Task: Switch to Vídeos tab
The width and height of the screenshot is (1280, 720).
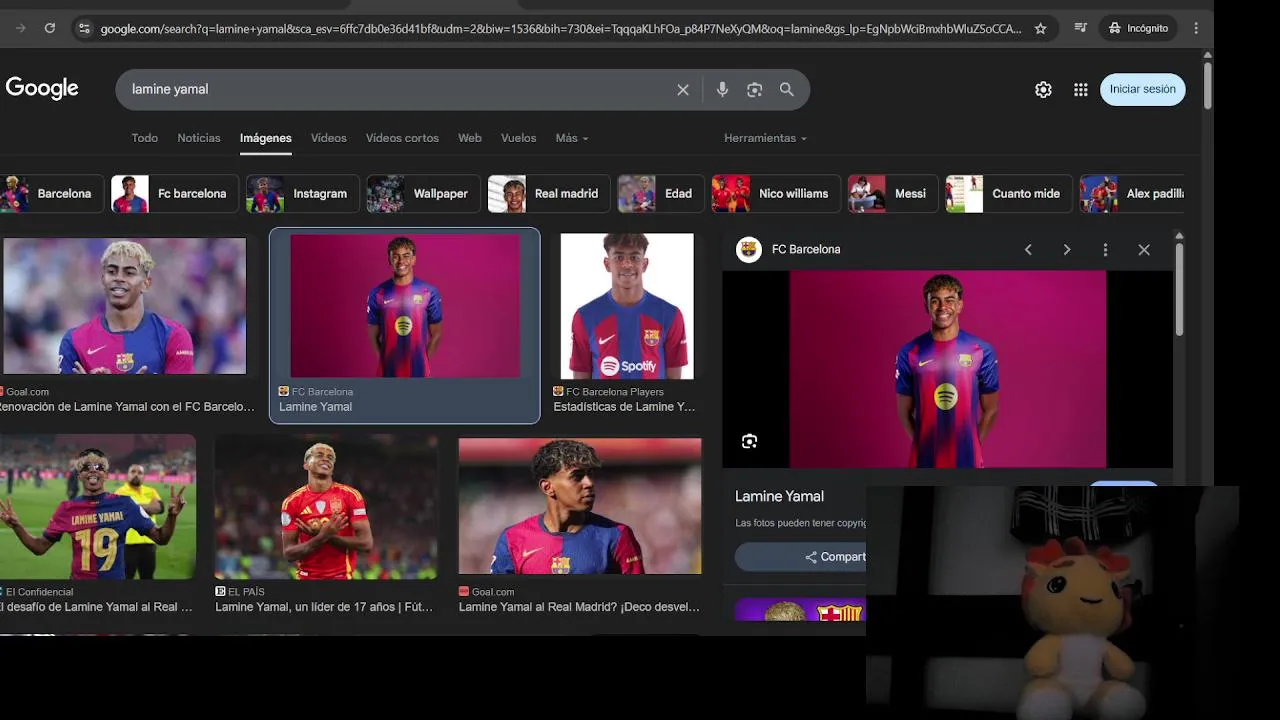Action: pyautogui.click(x=329, y=138)
